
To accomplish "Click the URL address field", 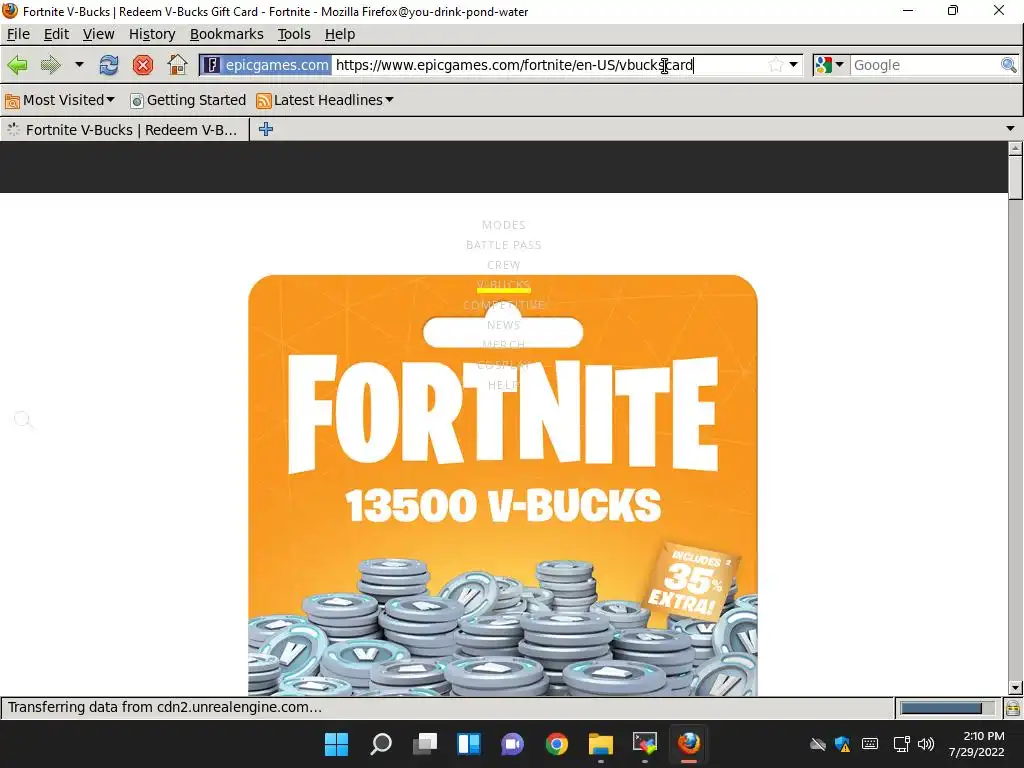I will point(549,65).
